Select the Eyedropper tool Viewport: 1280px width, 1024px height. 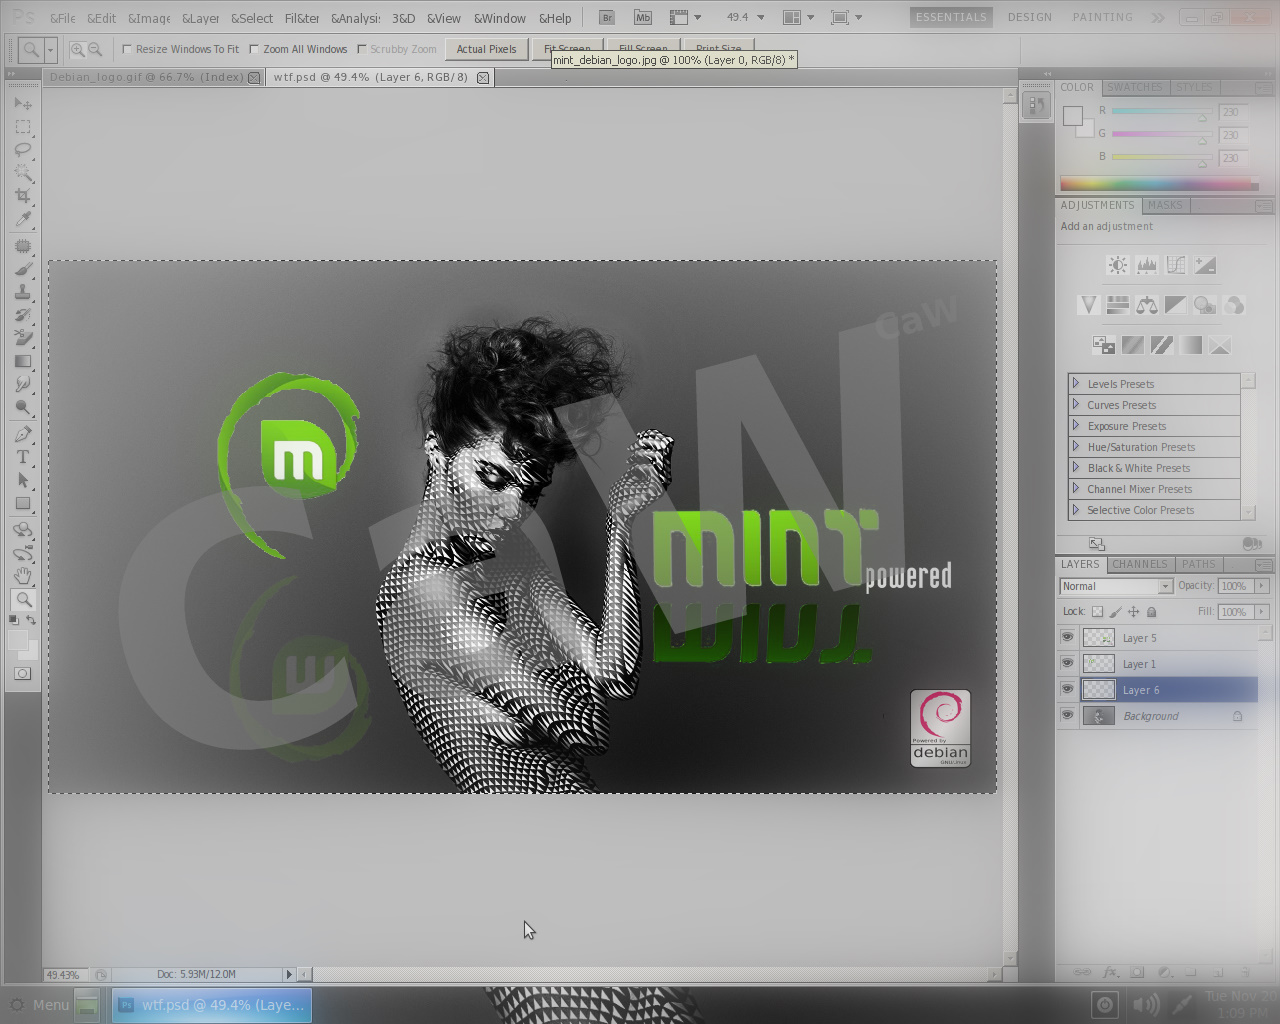pyautogui.click(x=23, y=219)
